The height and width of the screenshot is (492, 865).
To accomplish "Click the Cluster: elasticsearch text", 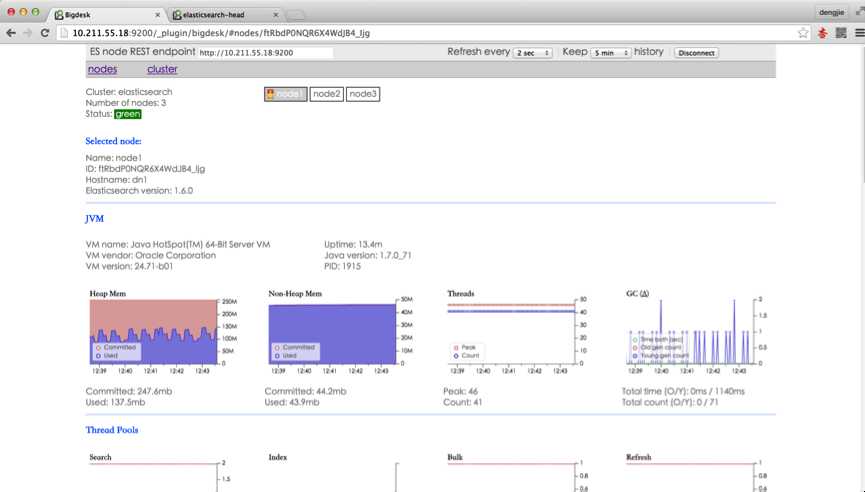I will point(129,92).
